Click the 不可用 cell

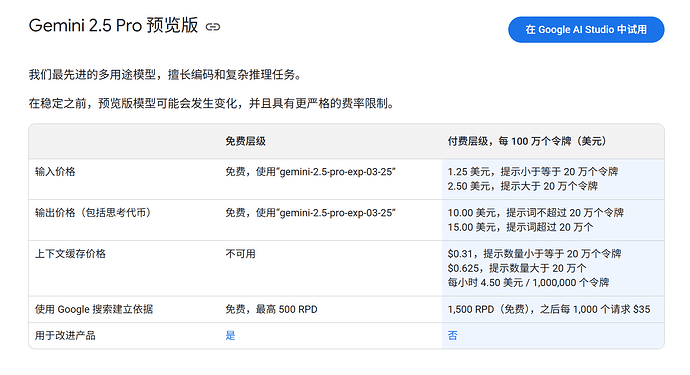tap(240, 254)
